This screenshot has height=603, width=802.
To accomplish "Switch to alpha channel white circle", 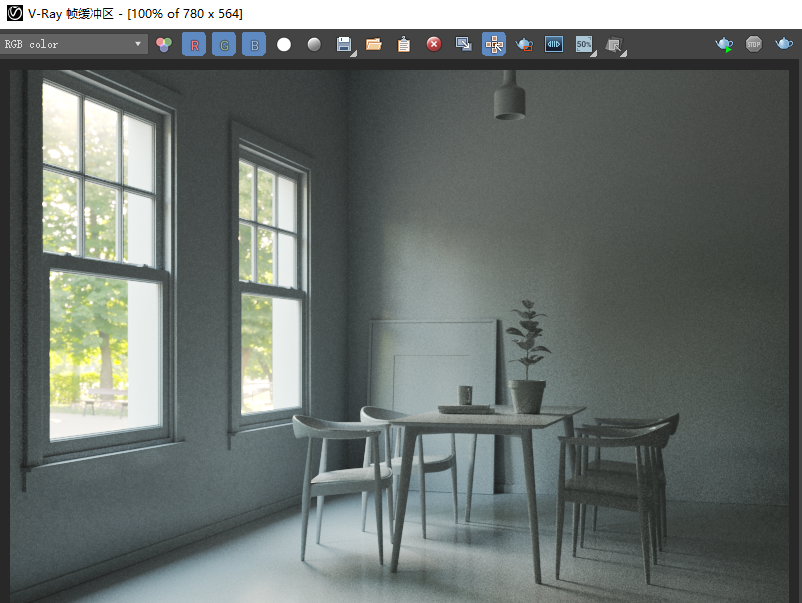I will [284, 44].
